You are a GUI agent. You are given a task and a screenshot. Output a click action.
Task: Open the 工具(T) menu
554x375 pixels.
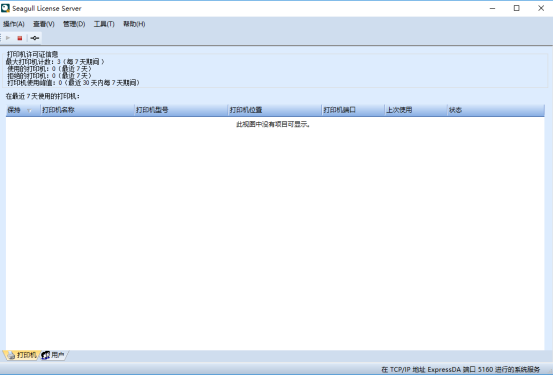tap(104, 24)
